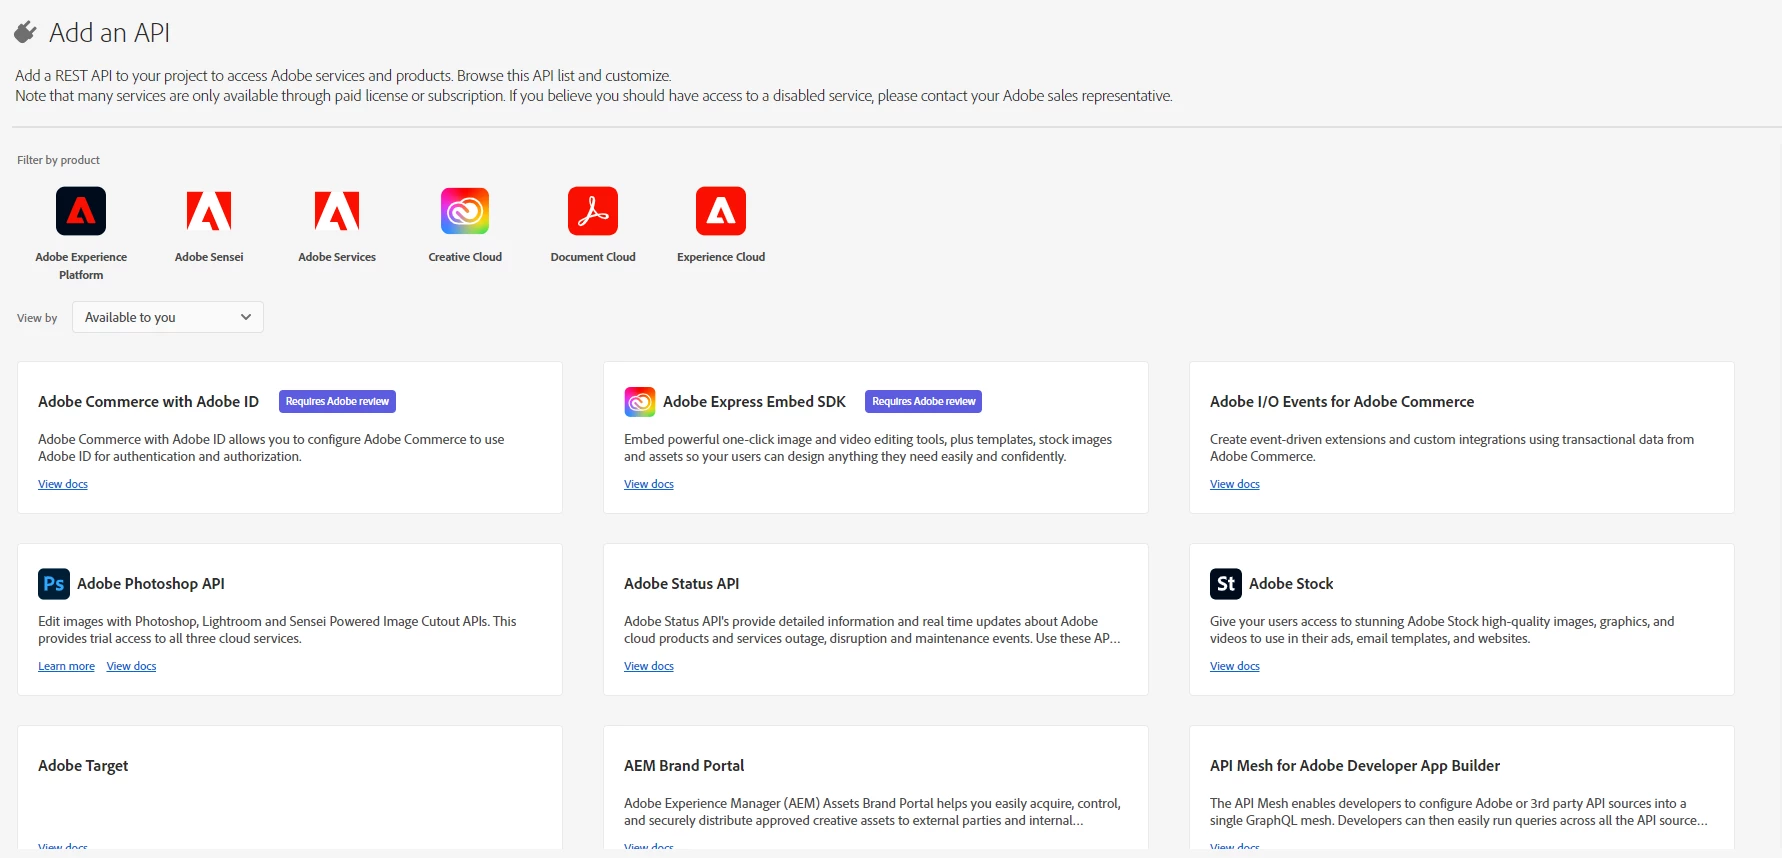
Task: Select the Adobe Photoshop API title
Action: point(151,584)
